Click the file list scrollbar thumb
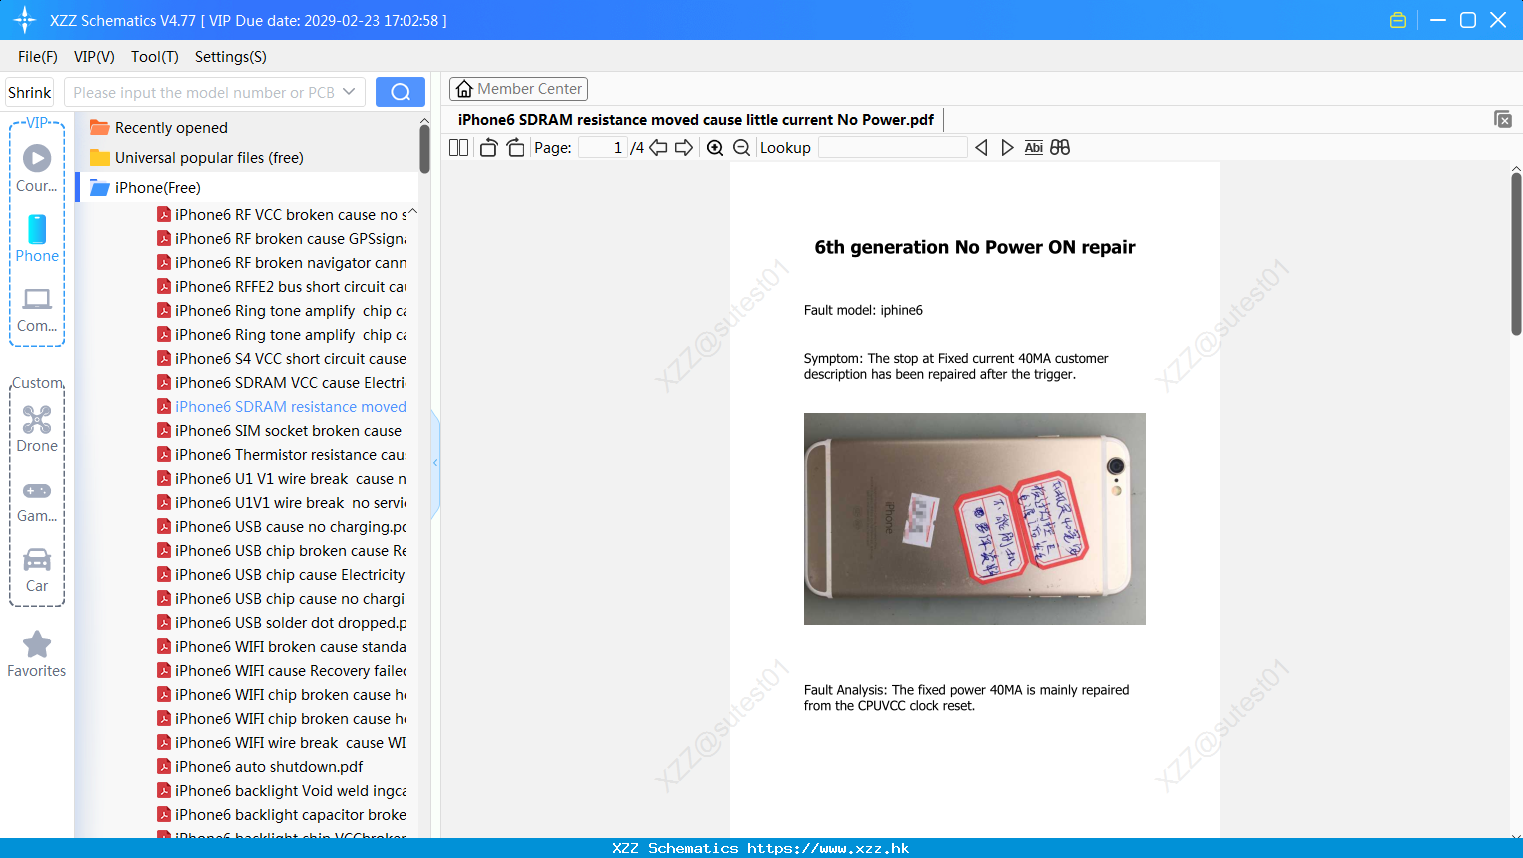This screenshot has width=1523, height=858. pos(424,149)
